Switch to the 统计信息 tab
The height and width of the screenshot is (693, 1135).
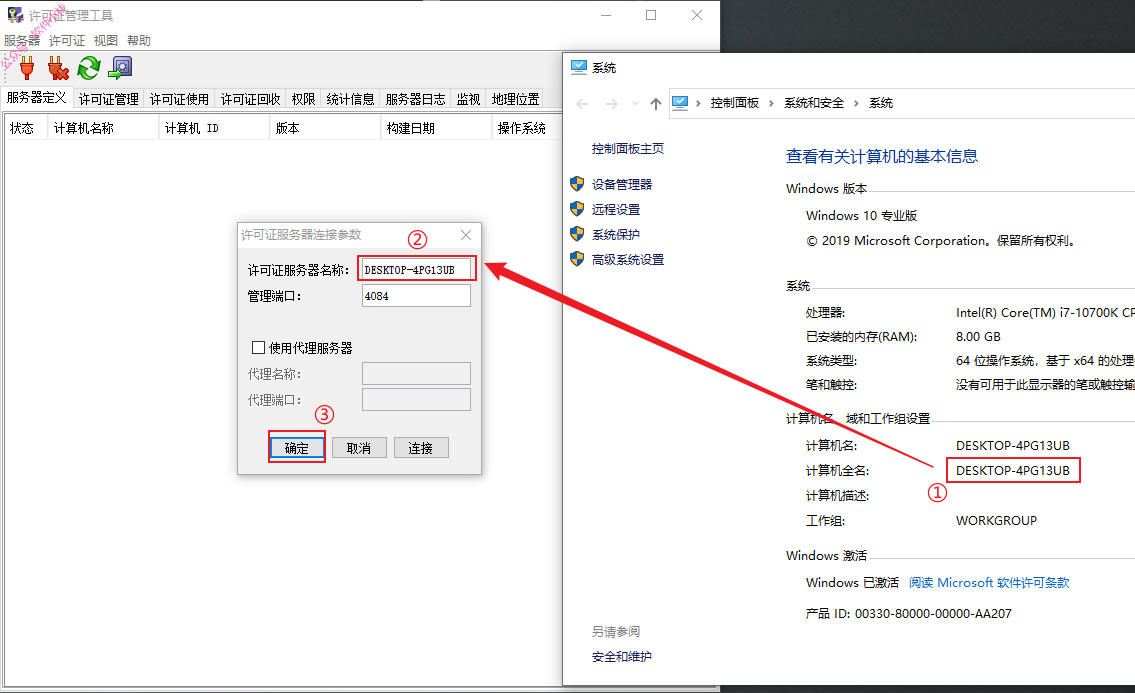350,99
